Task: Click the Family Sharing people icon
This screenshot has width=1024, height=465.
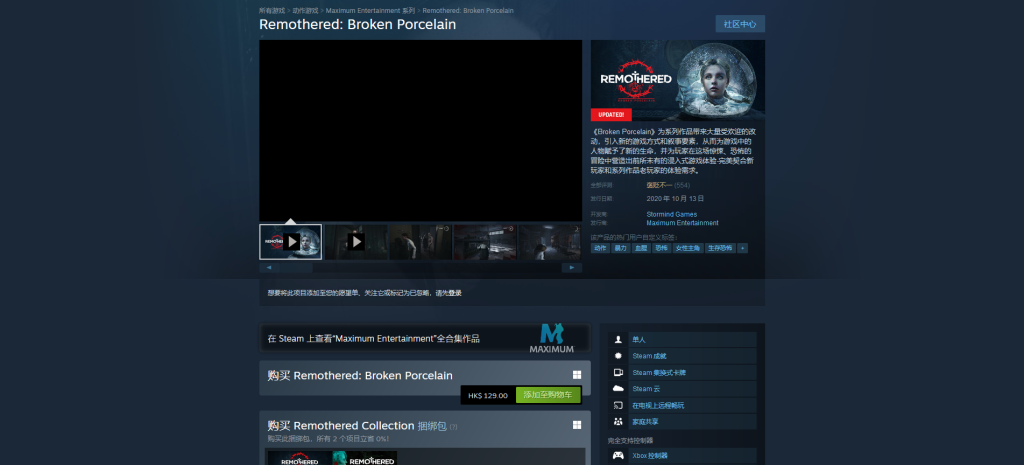Action: coord(618,422)
